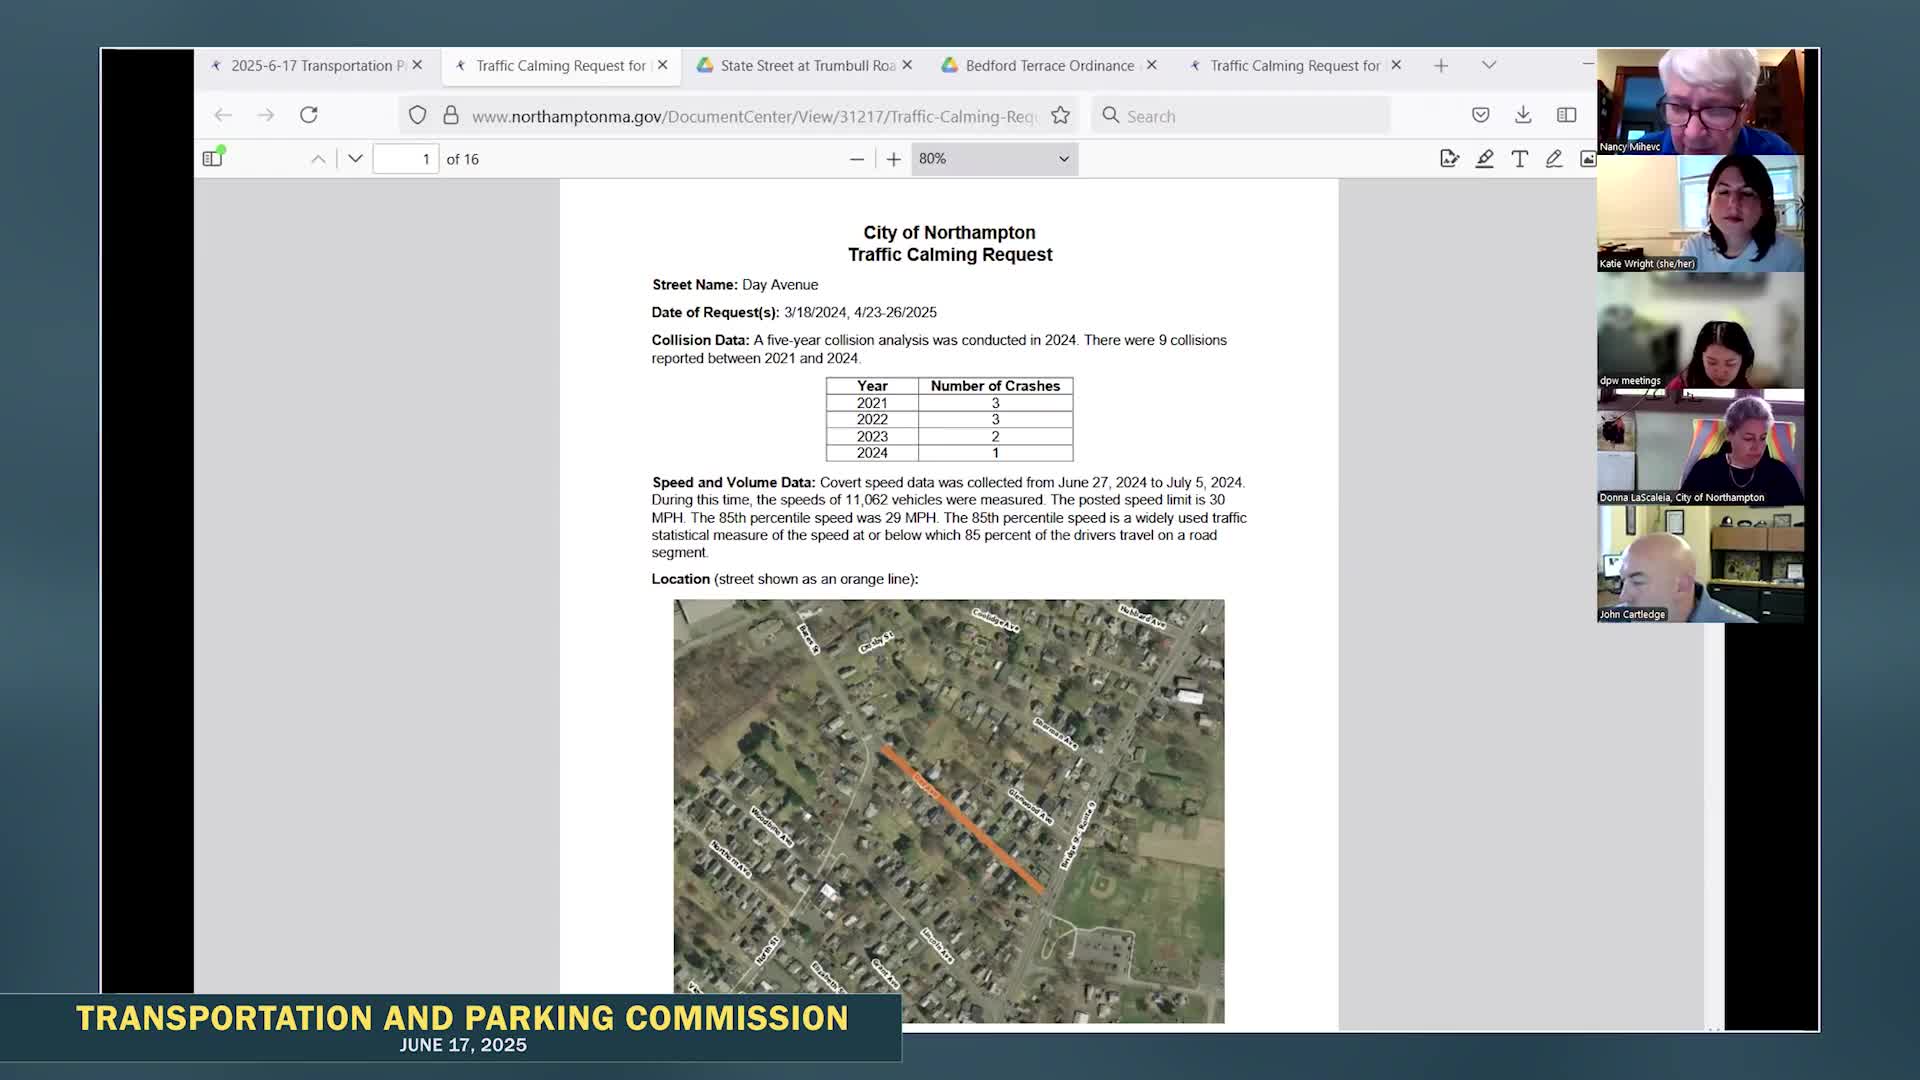Screen dimensions: 1920x1080
Task: Click the 'Street Name:' label
Action: [x=695, y=285]
